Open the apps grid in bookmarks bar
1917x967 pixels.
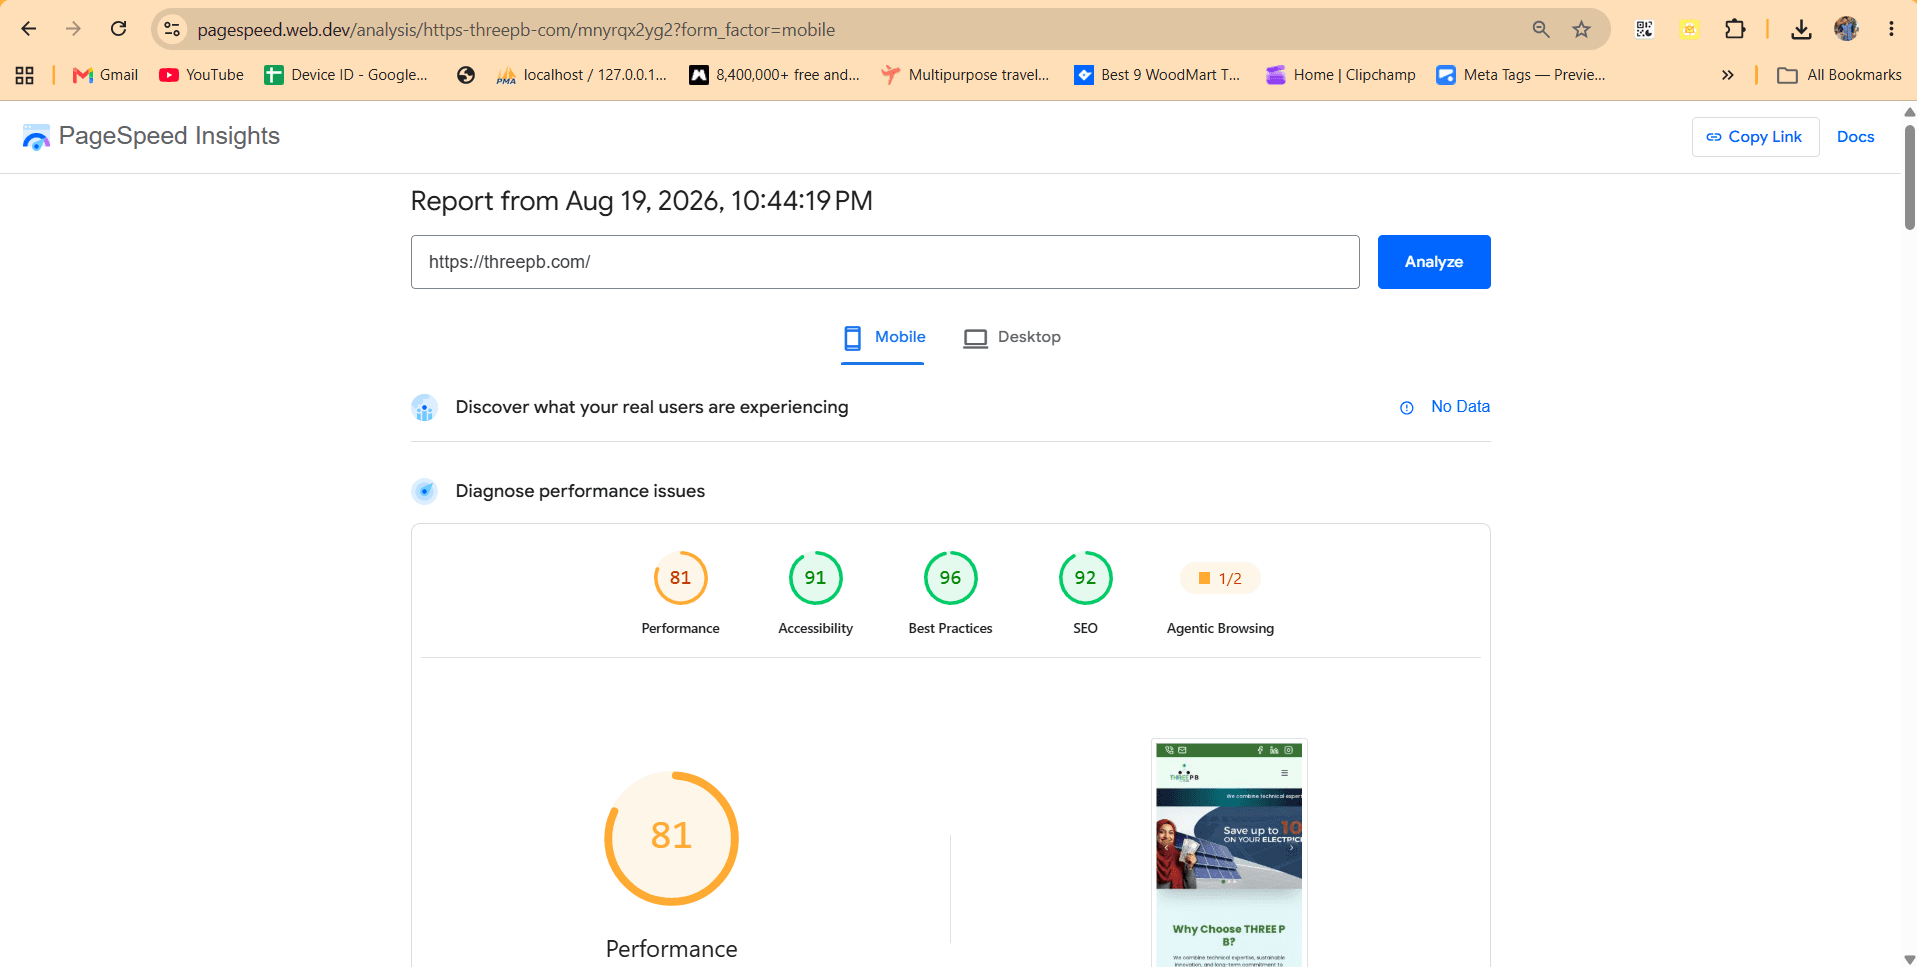click(25, 75)
